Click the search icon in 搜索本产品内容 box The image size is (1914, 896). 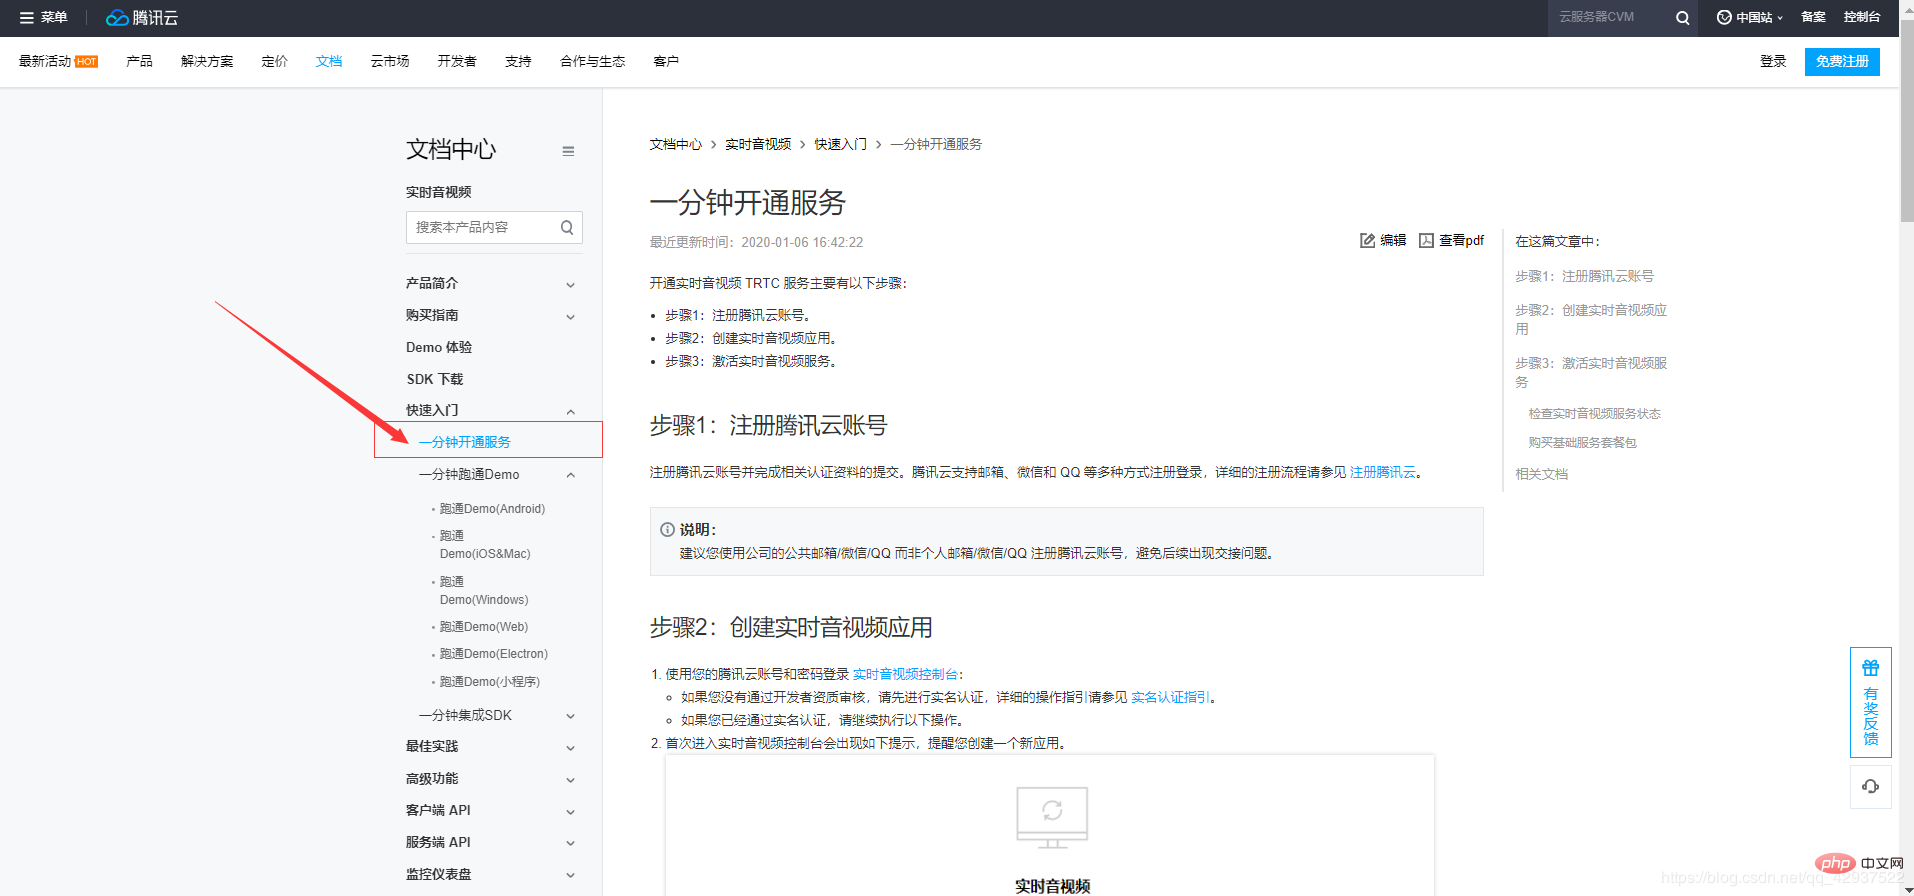point(567,227)
